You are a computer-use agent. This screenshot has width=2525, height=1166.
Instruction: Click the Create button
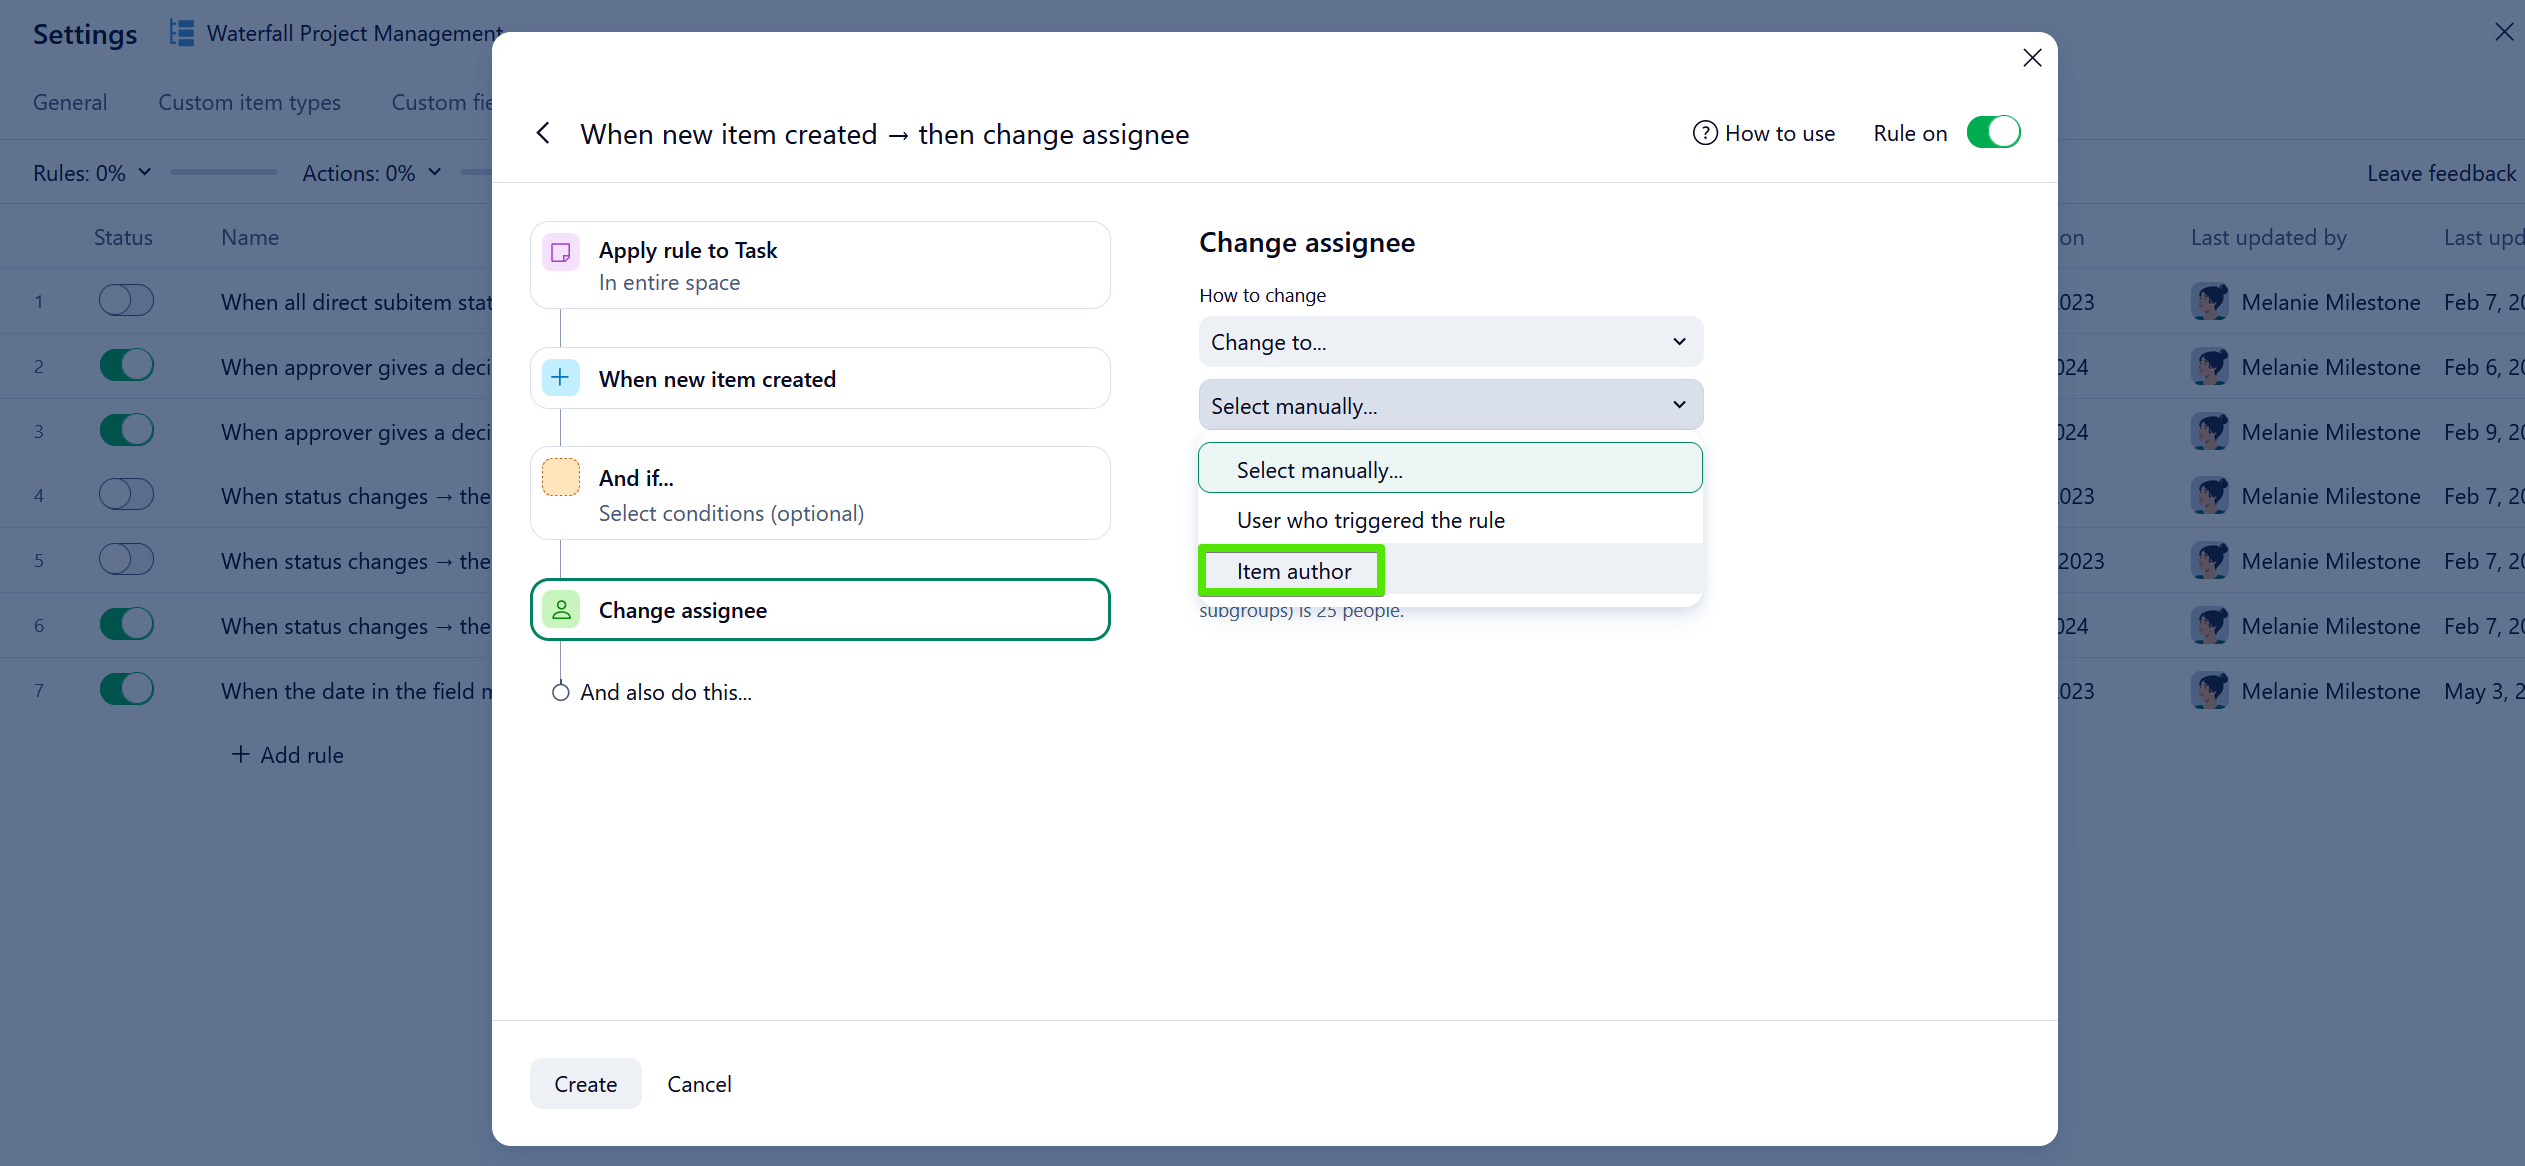tap(585, 1084)
